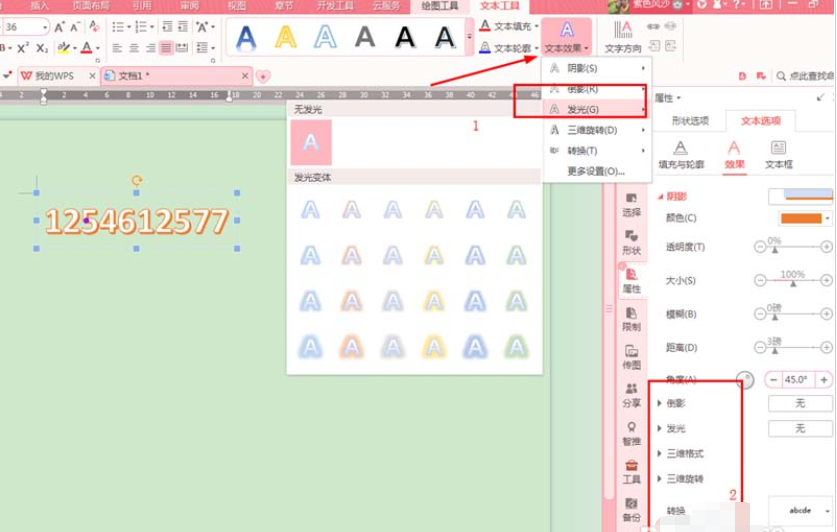Decrease paragraph indent
The width and height of the screenshot is (837, 532).
pos(167,27)
